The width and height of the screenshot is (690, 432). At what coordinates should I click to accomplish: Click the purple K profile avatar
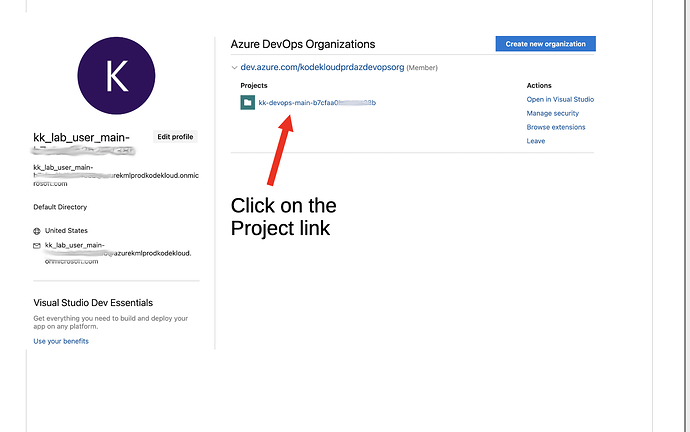pos(116,76)
